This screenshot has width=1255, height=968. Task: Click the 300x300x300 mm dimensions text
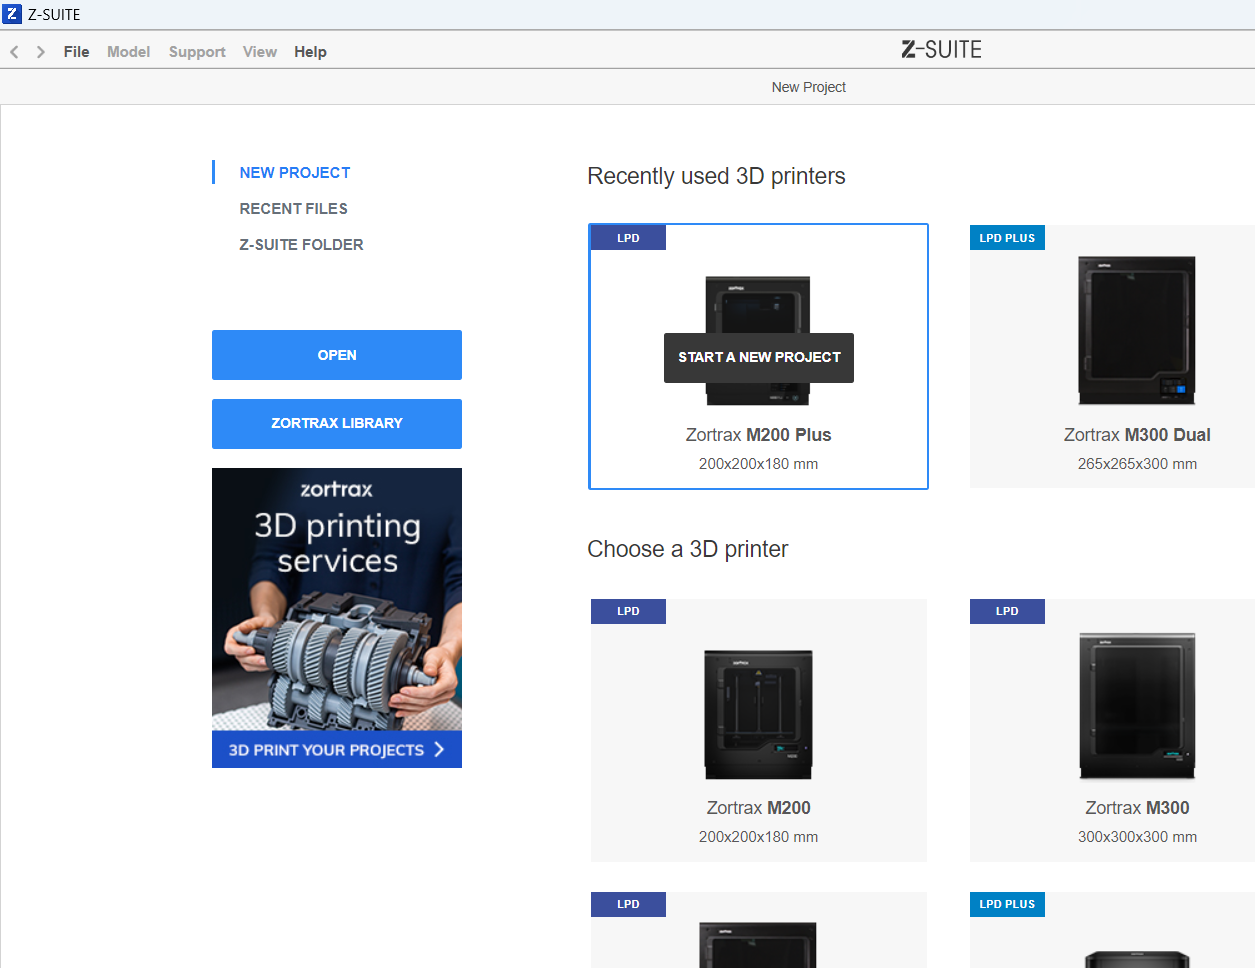(x=1137, y=837)
